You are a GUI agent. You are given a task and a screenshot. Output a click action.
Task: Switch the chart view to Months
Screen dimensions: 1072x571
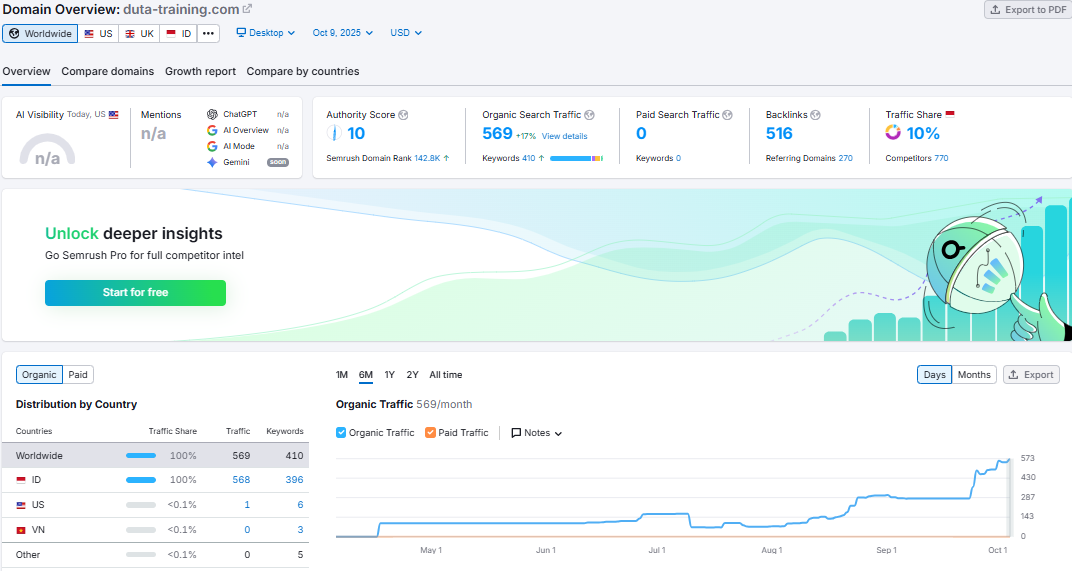[x=974, y=375]
